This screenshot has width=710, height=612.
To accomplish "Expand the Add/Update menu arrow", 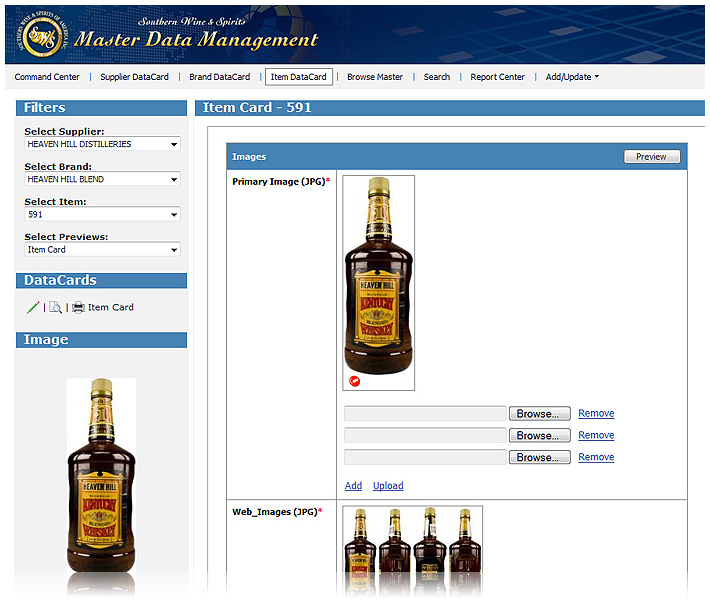I will 597,77.
